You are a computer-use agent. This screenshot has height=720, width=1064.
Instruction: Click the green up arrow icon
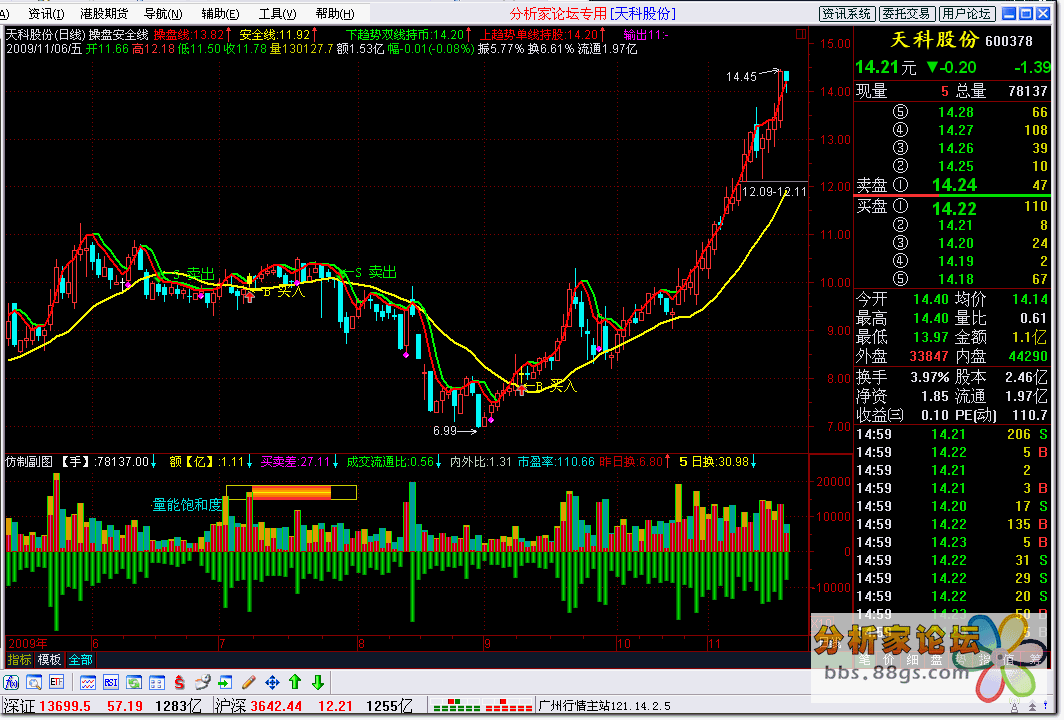(x=295, y=682)
